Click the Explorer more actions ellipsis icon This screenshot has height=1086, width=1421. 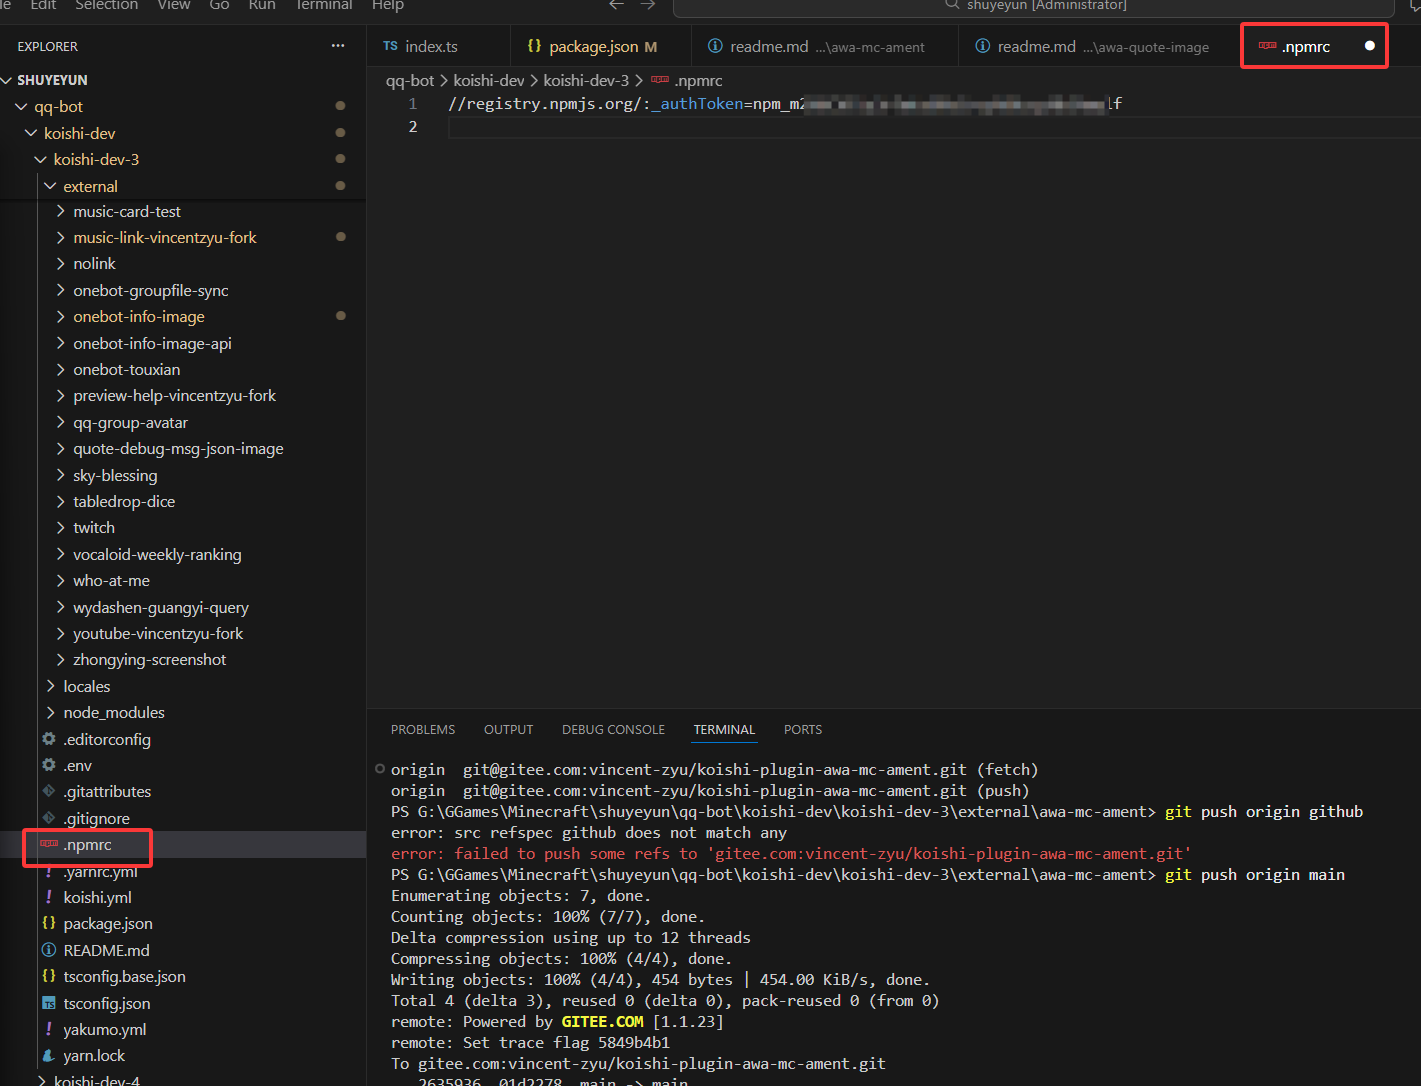point(338,46)
